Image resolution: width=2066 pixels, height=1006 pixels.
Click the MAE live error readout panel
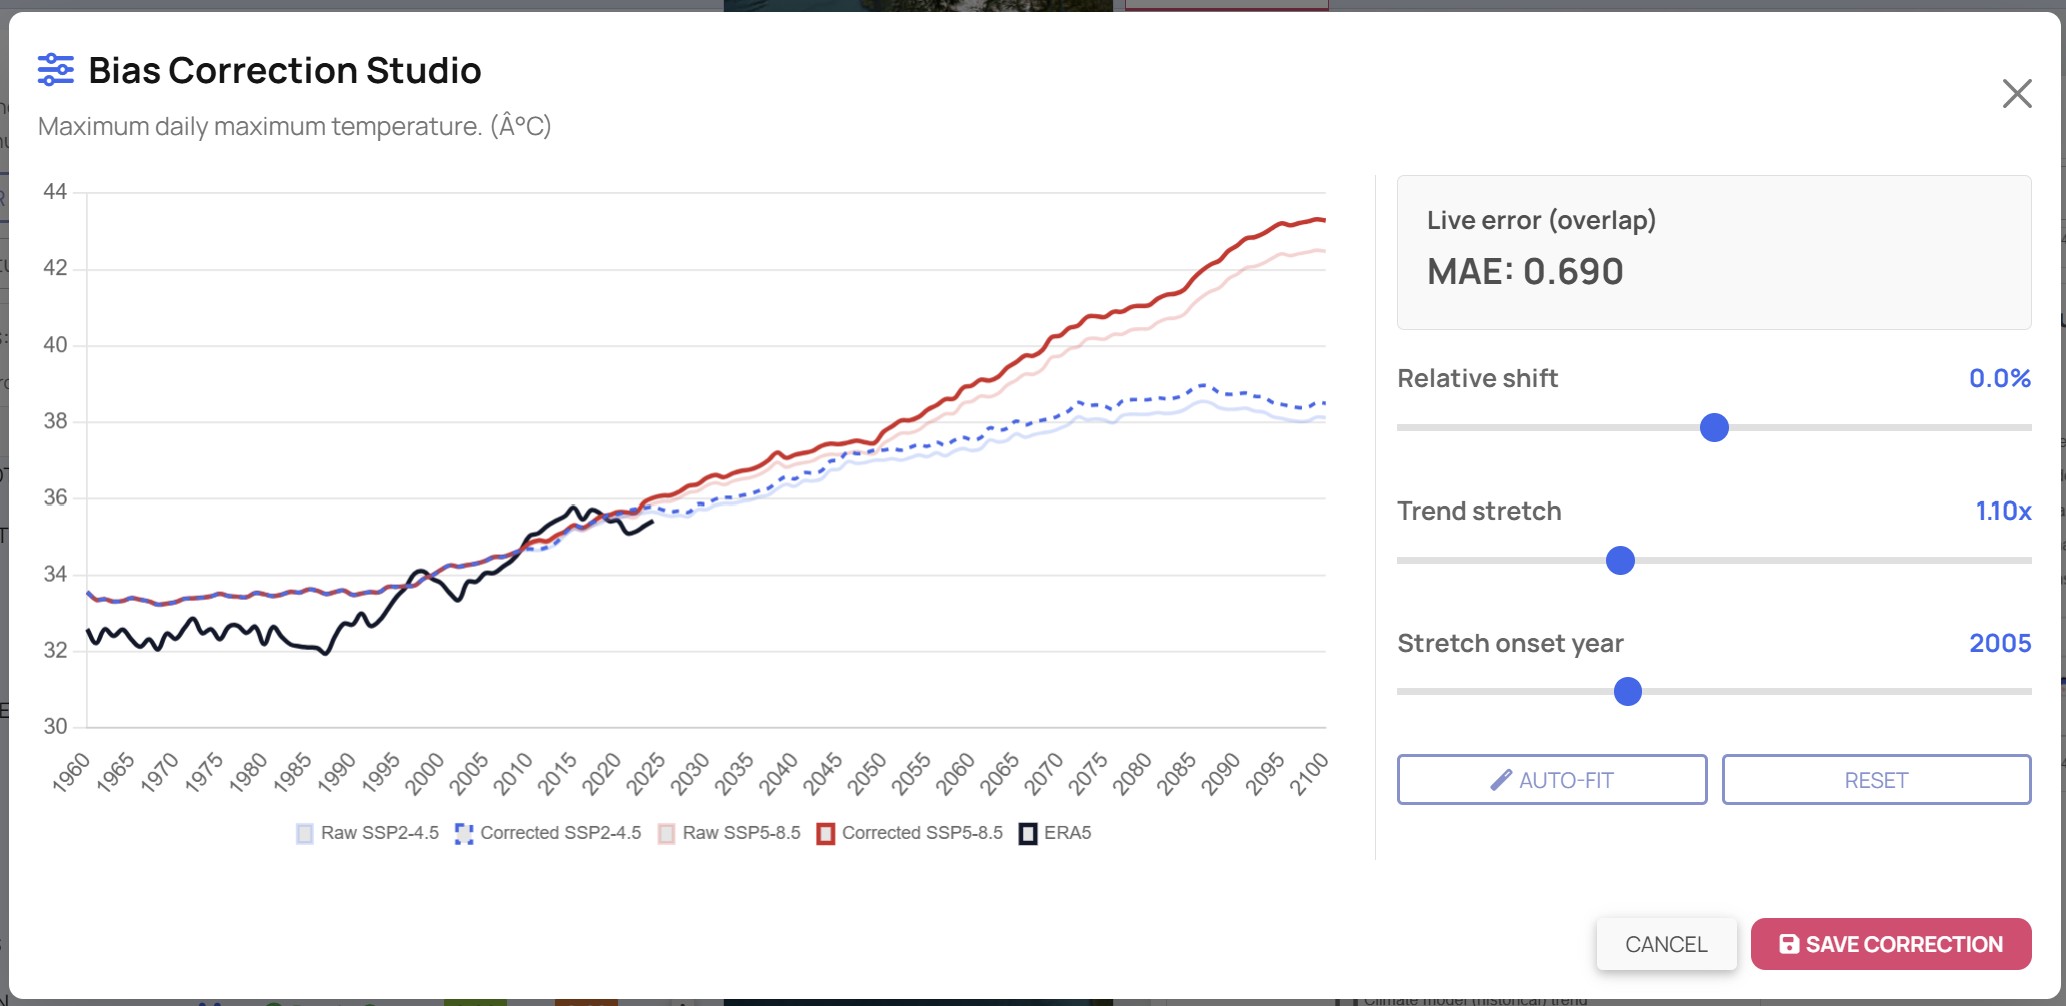click(1714, 252)
